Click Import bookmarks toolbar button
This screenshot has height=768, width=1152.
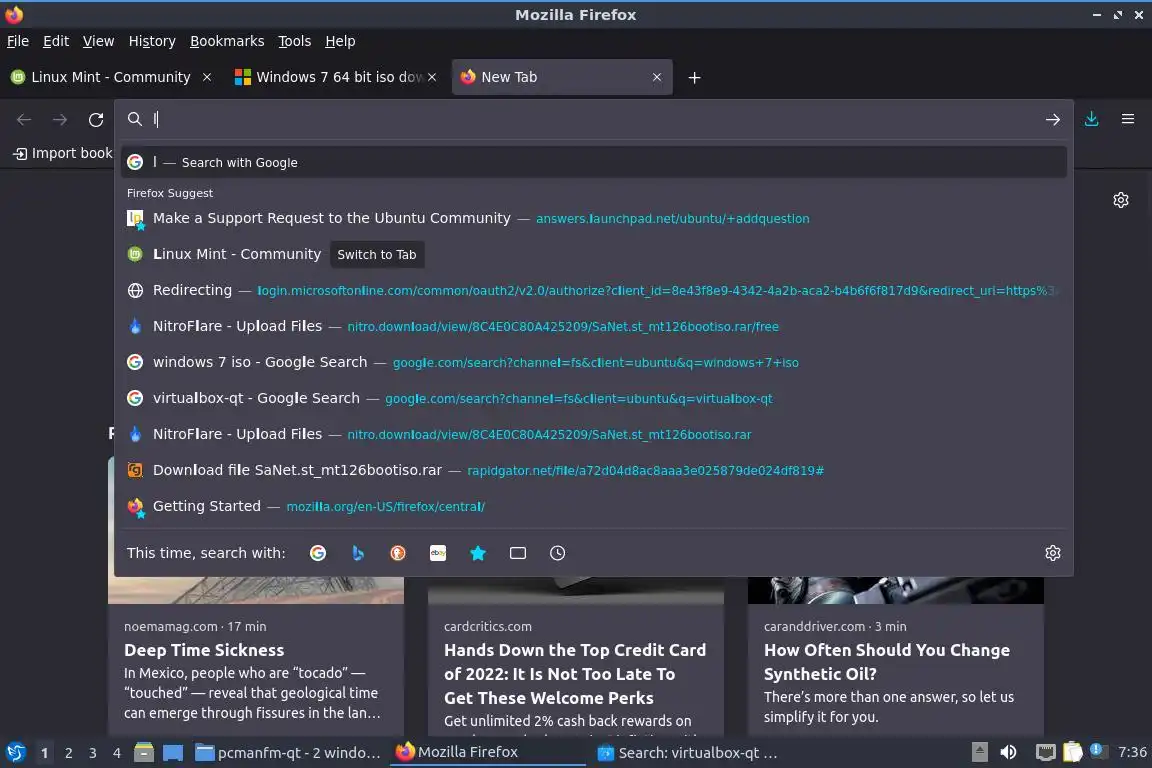click(x=62, y=153)
